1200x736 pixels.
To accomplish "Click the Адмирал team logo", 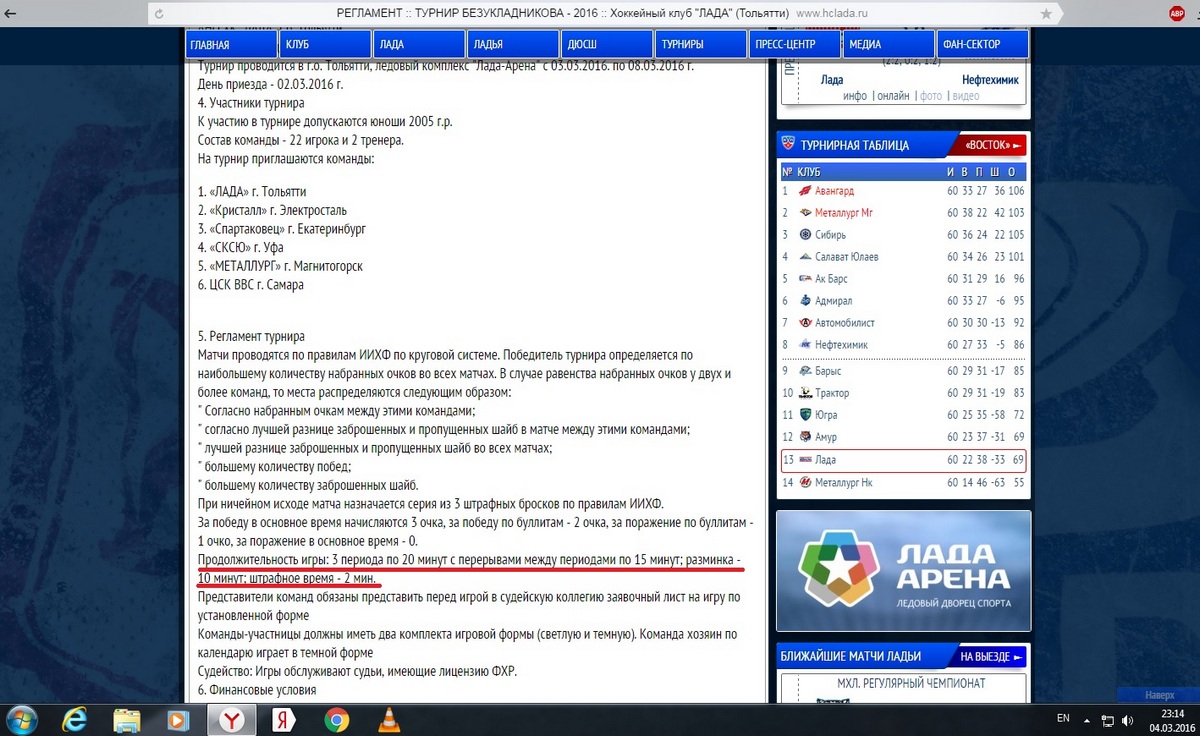I will point(805,301).
